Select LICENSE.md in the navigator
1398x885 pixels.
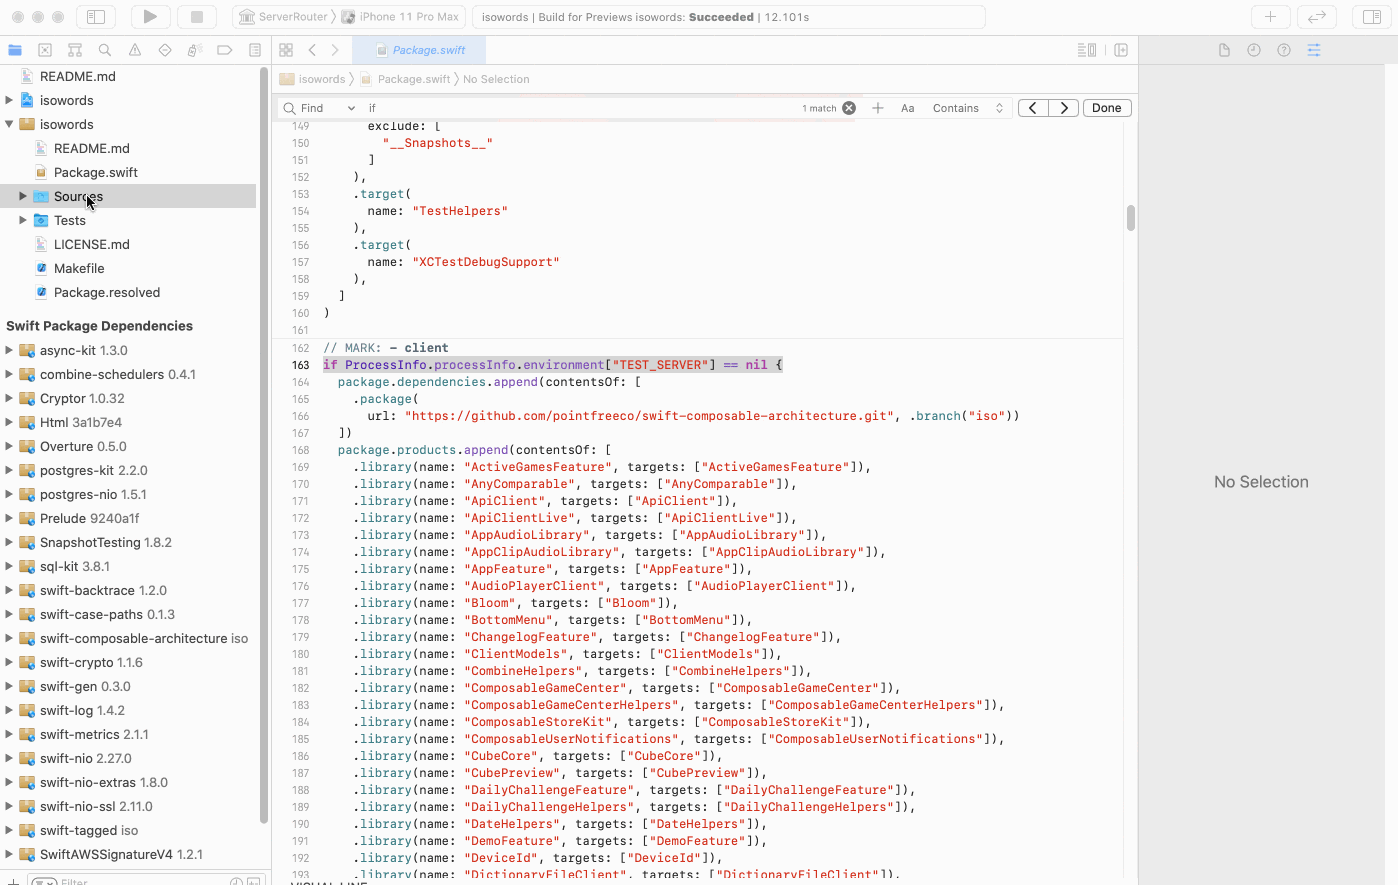coord(92,244)
